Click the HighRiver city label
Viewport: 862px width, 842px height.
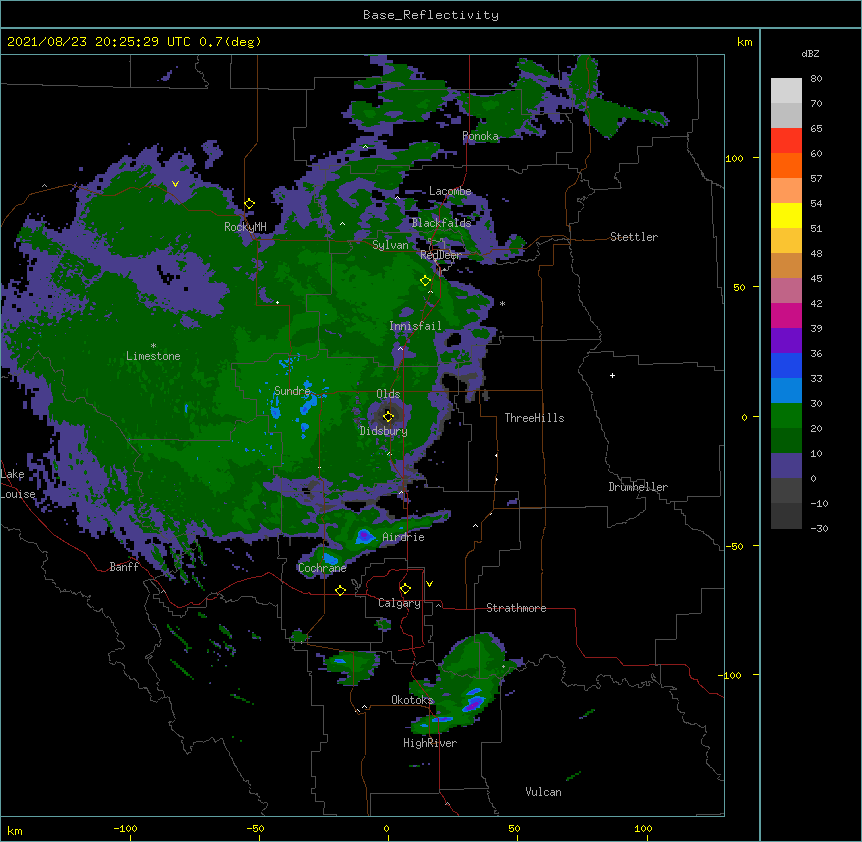click(x=430, y=743)
